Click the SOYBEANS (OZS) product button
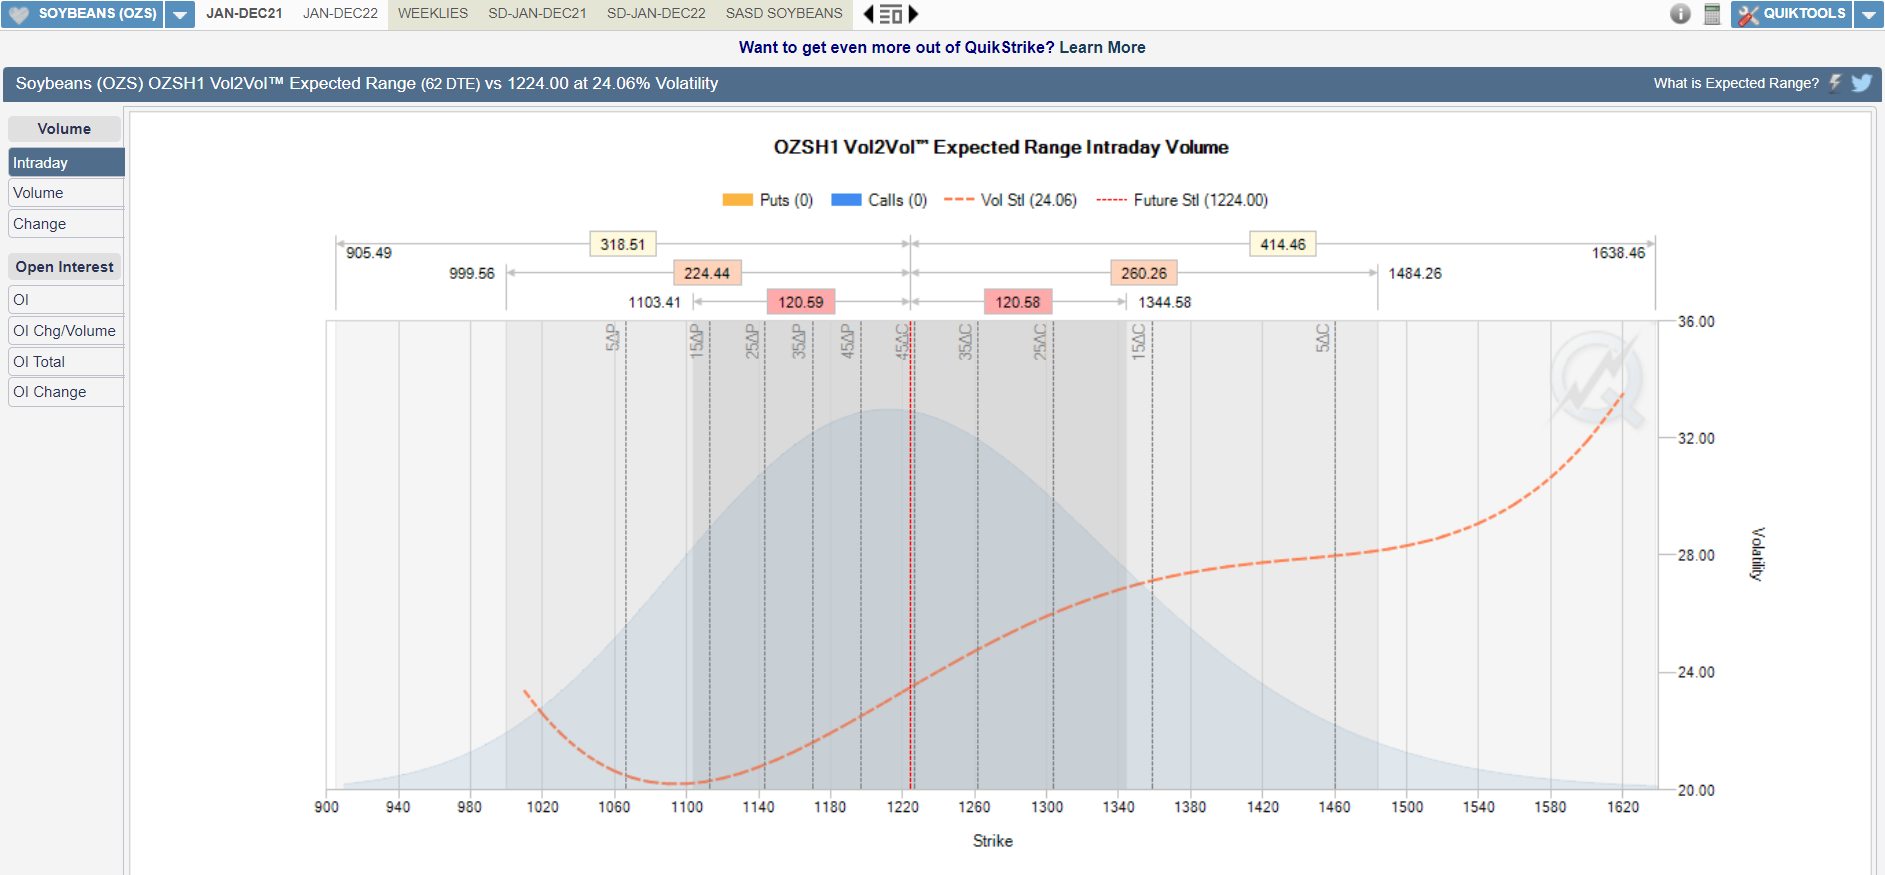Viewport: 1885px width, 875px height. coord(83,14)
